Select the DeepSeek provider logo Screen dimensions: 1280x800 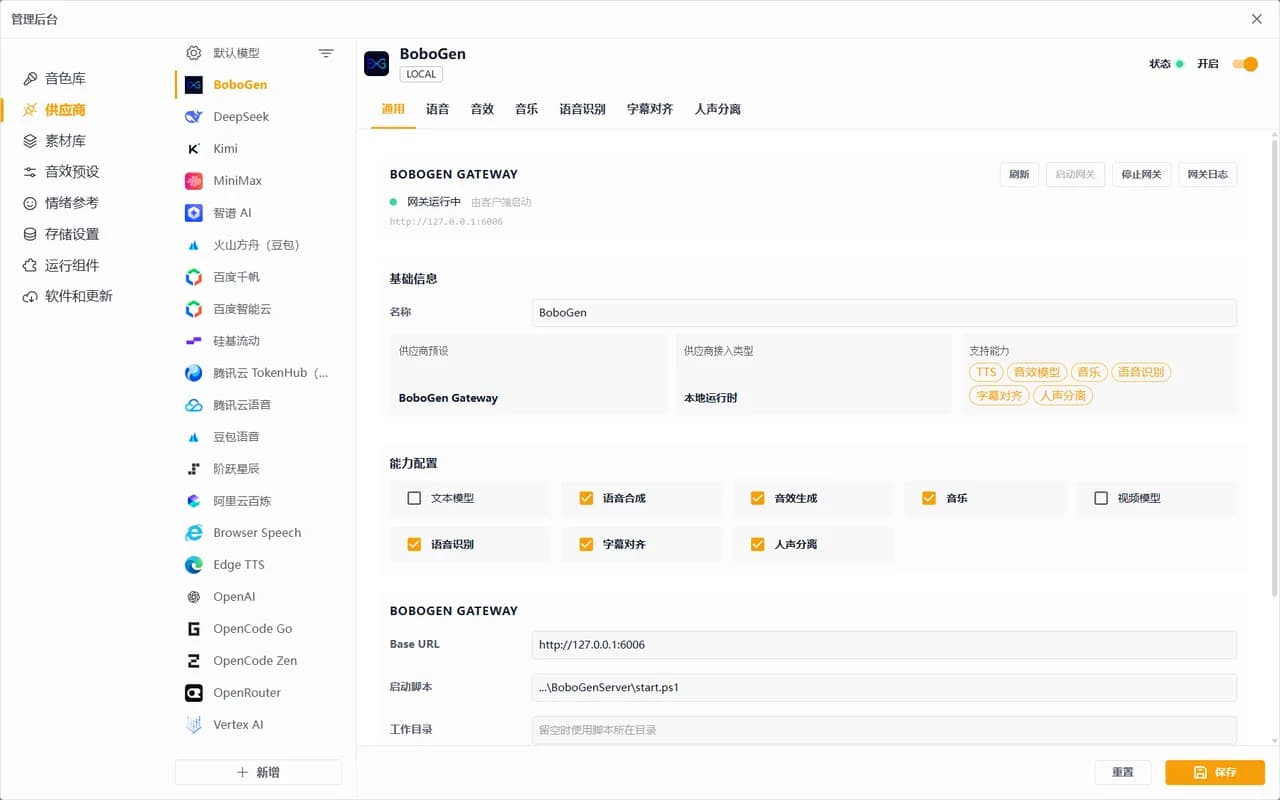194,117
